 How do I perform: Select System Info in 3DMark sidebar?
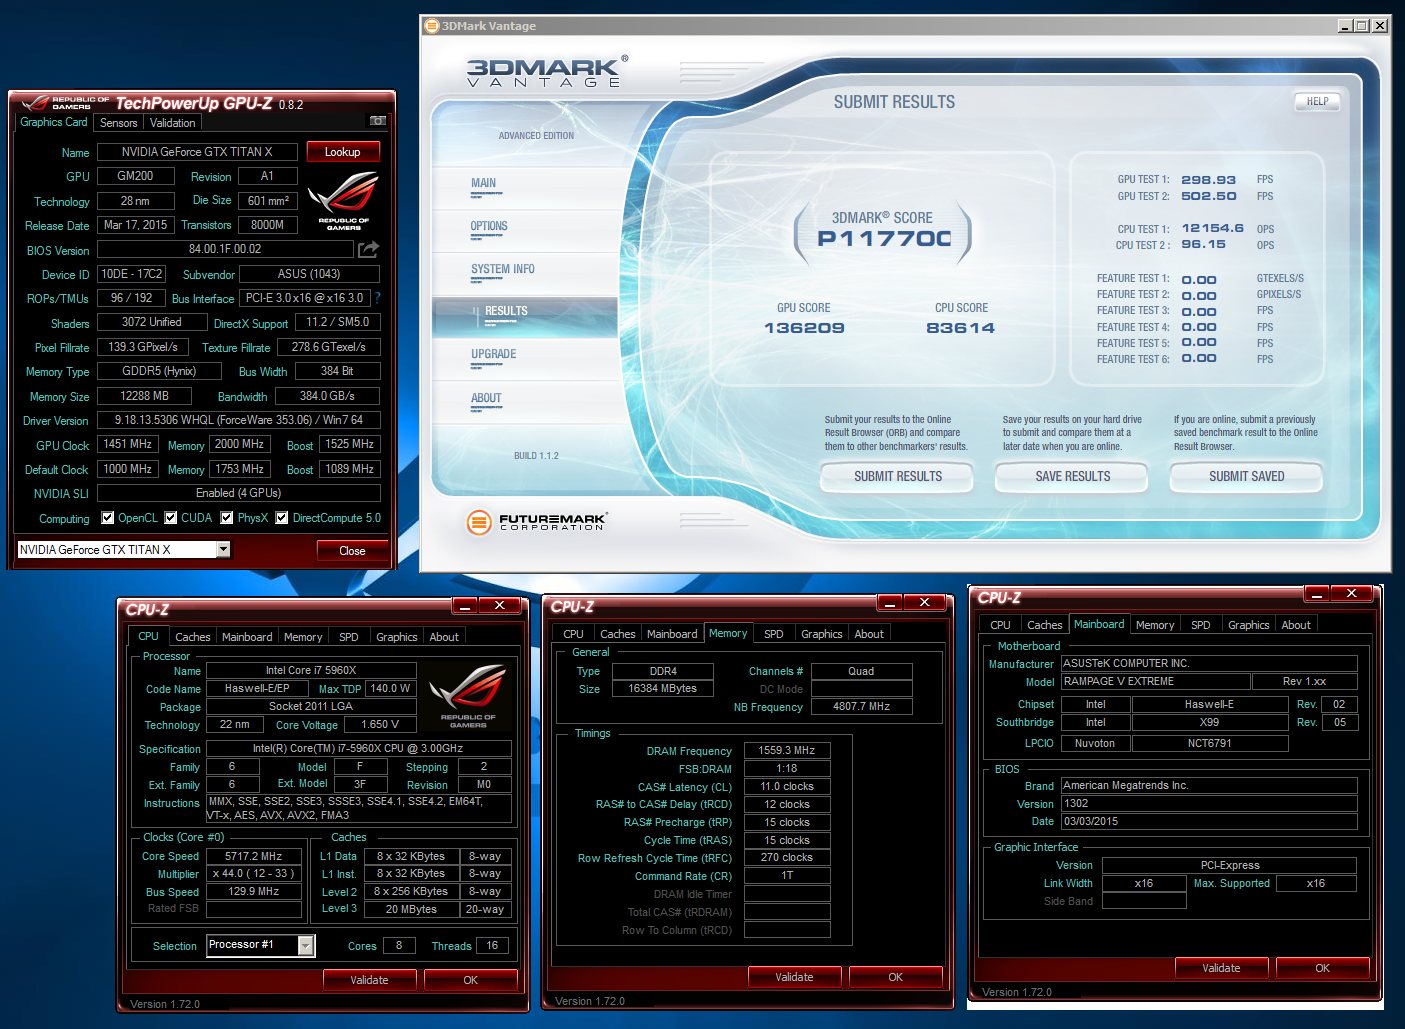503,269
